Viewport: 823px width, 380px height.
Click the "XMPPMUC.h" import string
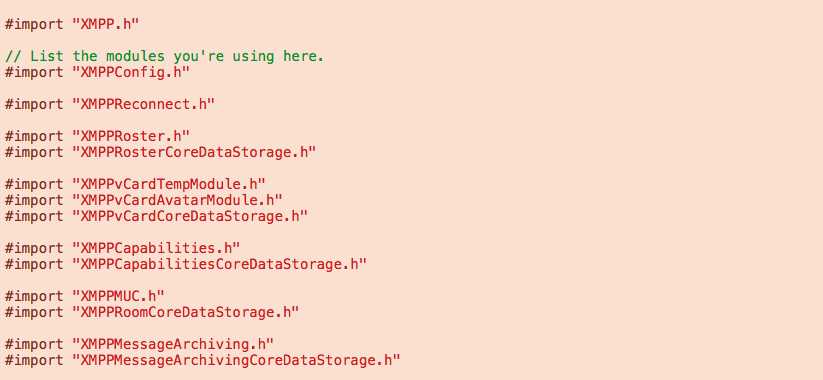118,296
